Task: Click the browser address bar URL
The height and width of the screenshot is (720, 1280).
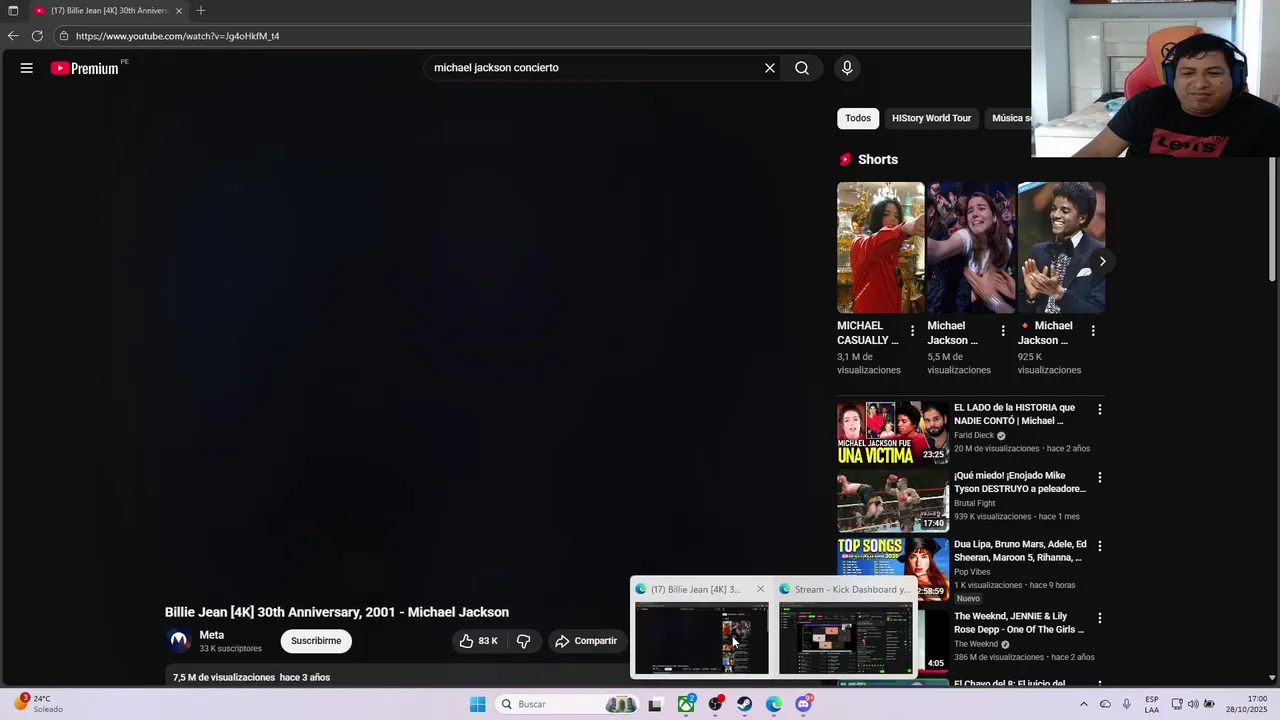Action: coord(177,36)
